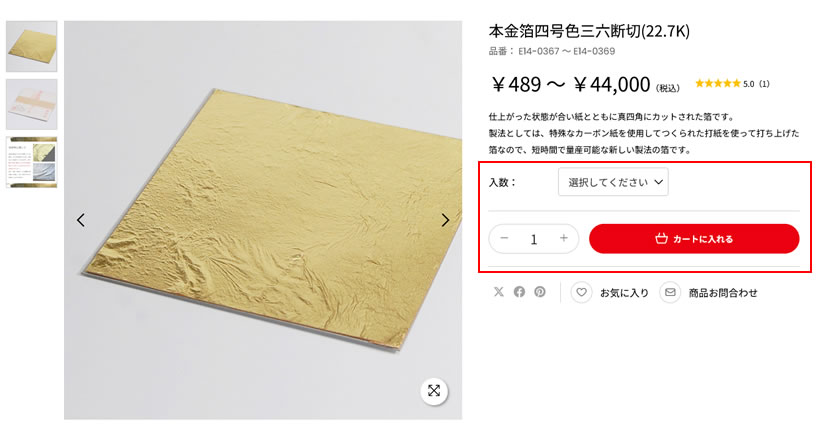Screen dimensions: 830x445
Task: Click the dropdown chevron beside 選択してください
Action: click(x=658, y=182)
